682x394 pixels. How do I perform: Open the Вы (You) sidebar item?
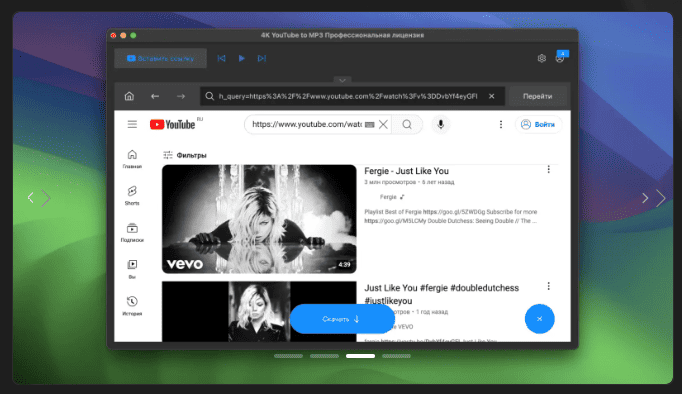(x=132, y=269)
